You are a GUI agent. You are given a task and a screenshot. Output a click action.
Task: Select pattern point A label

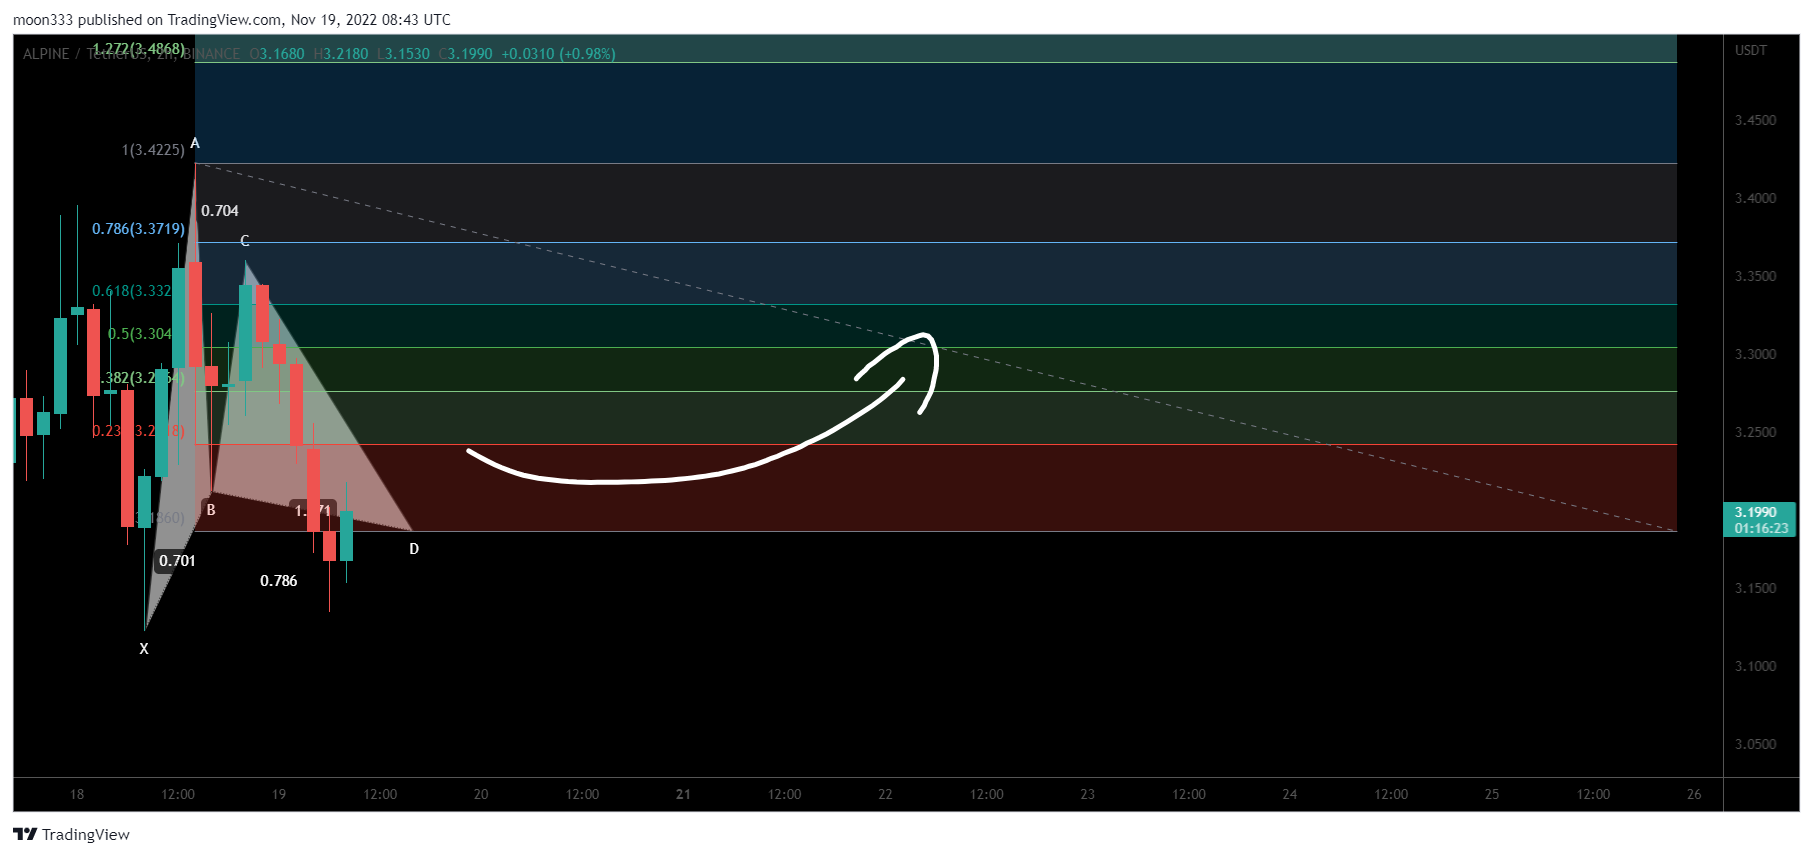[x=195, y=143]
